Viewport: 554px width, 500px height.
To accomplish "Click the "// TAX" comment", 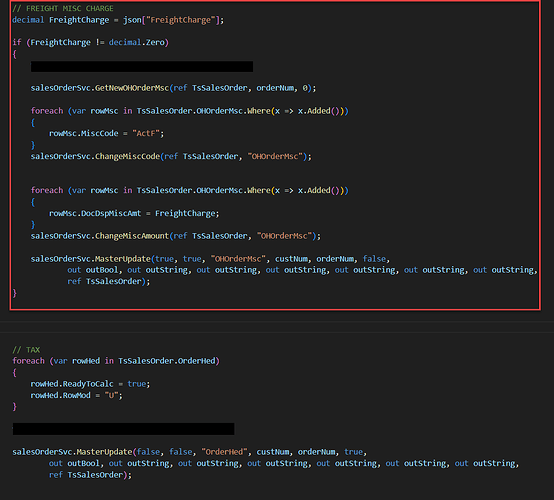I will click(x=26, y=350).
